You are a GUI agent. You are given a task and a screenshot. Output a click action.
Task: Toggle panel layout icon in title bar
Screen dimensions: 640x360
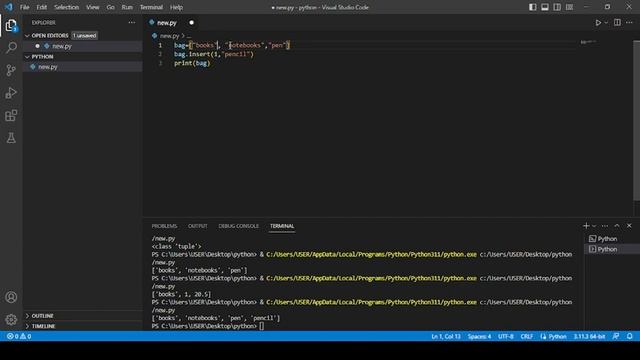[x=545, y=7]
